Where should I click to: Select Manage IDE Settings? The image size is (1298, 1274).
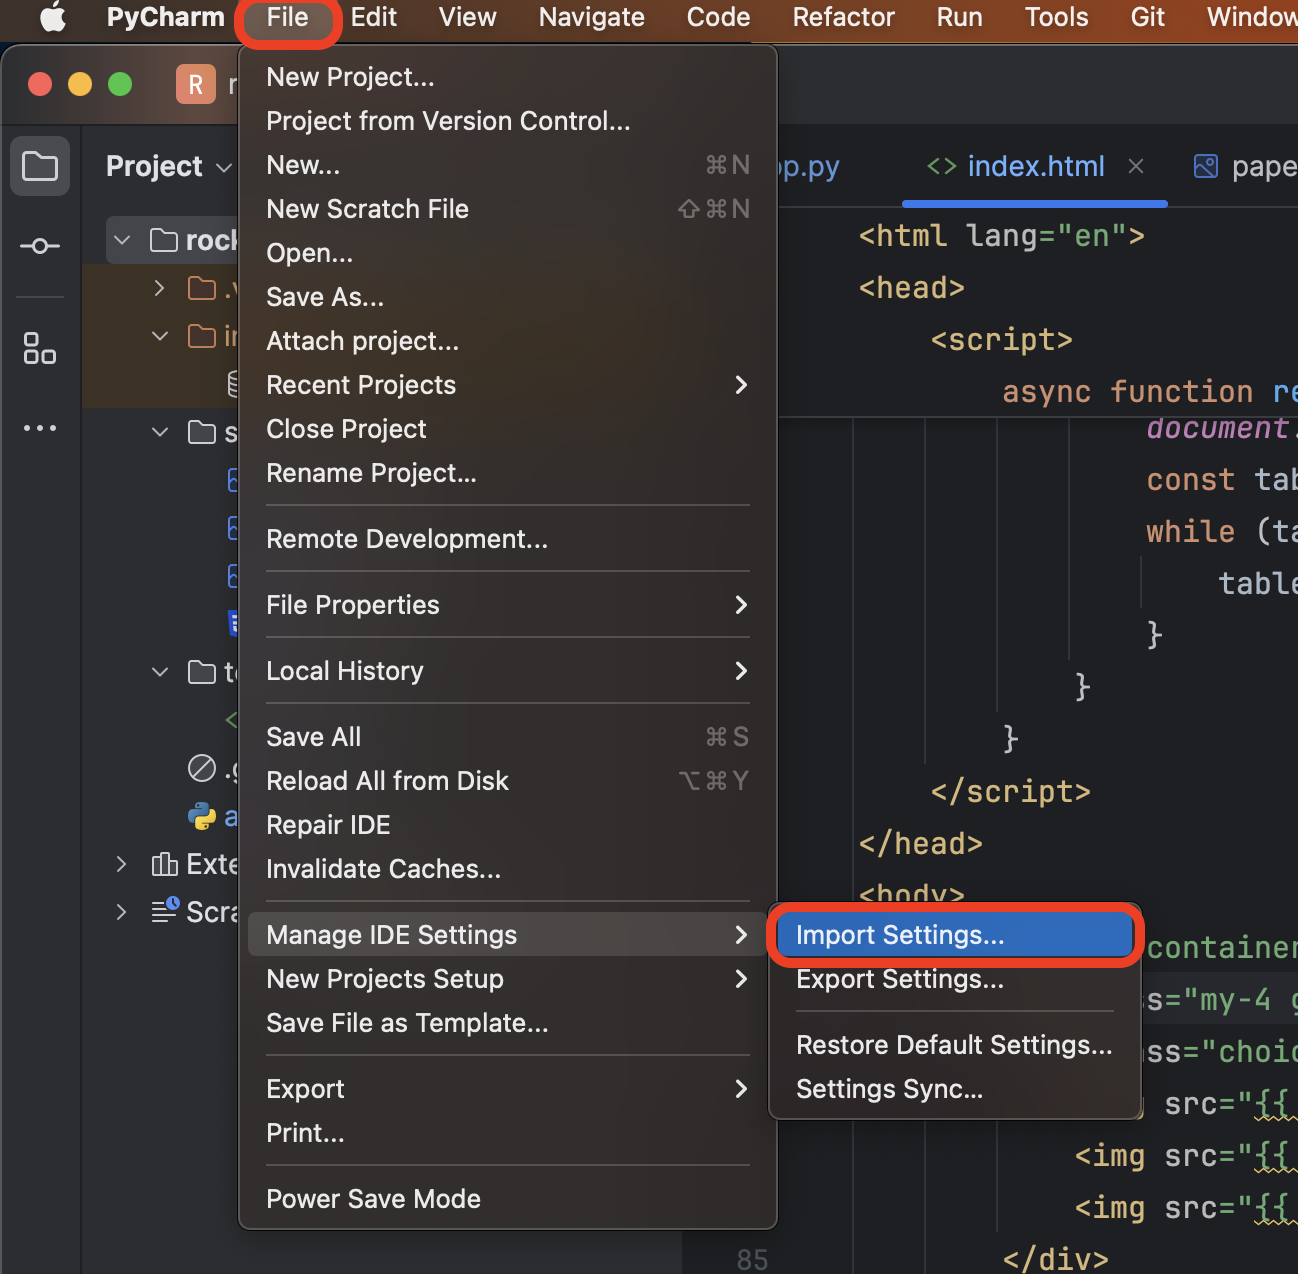(x=508, y=935)
